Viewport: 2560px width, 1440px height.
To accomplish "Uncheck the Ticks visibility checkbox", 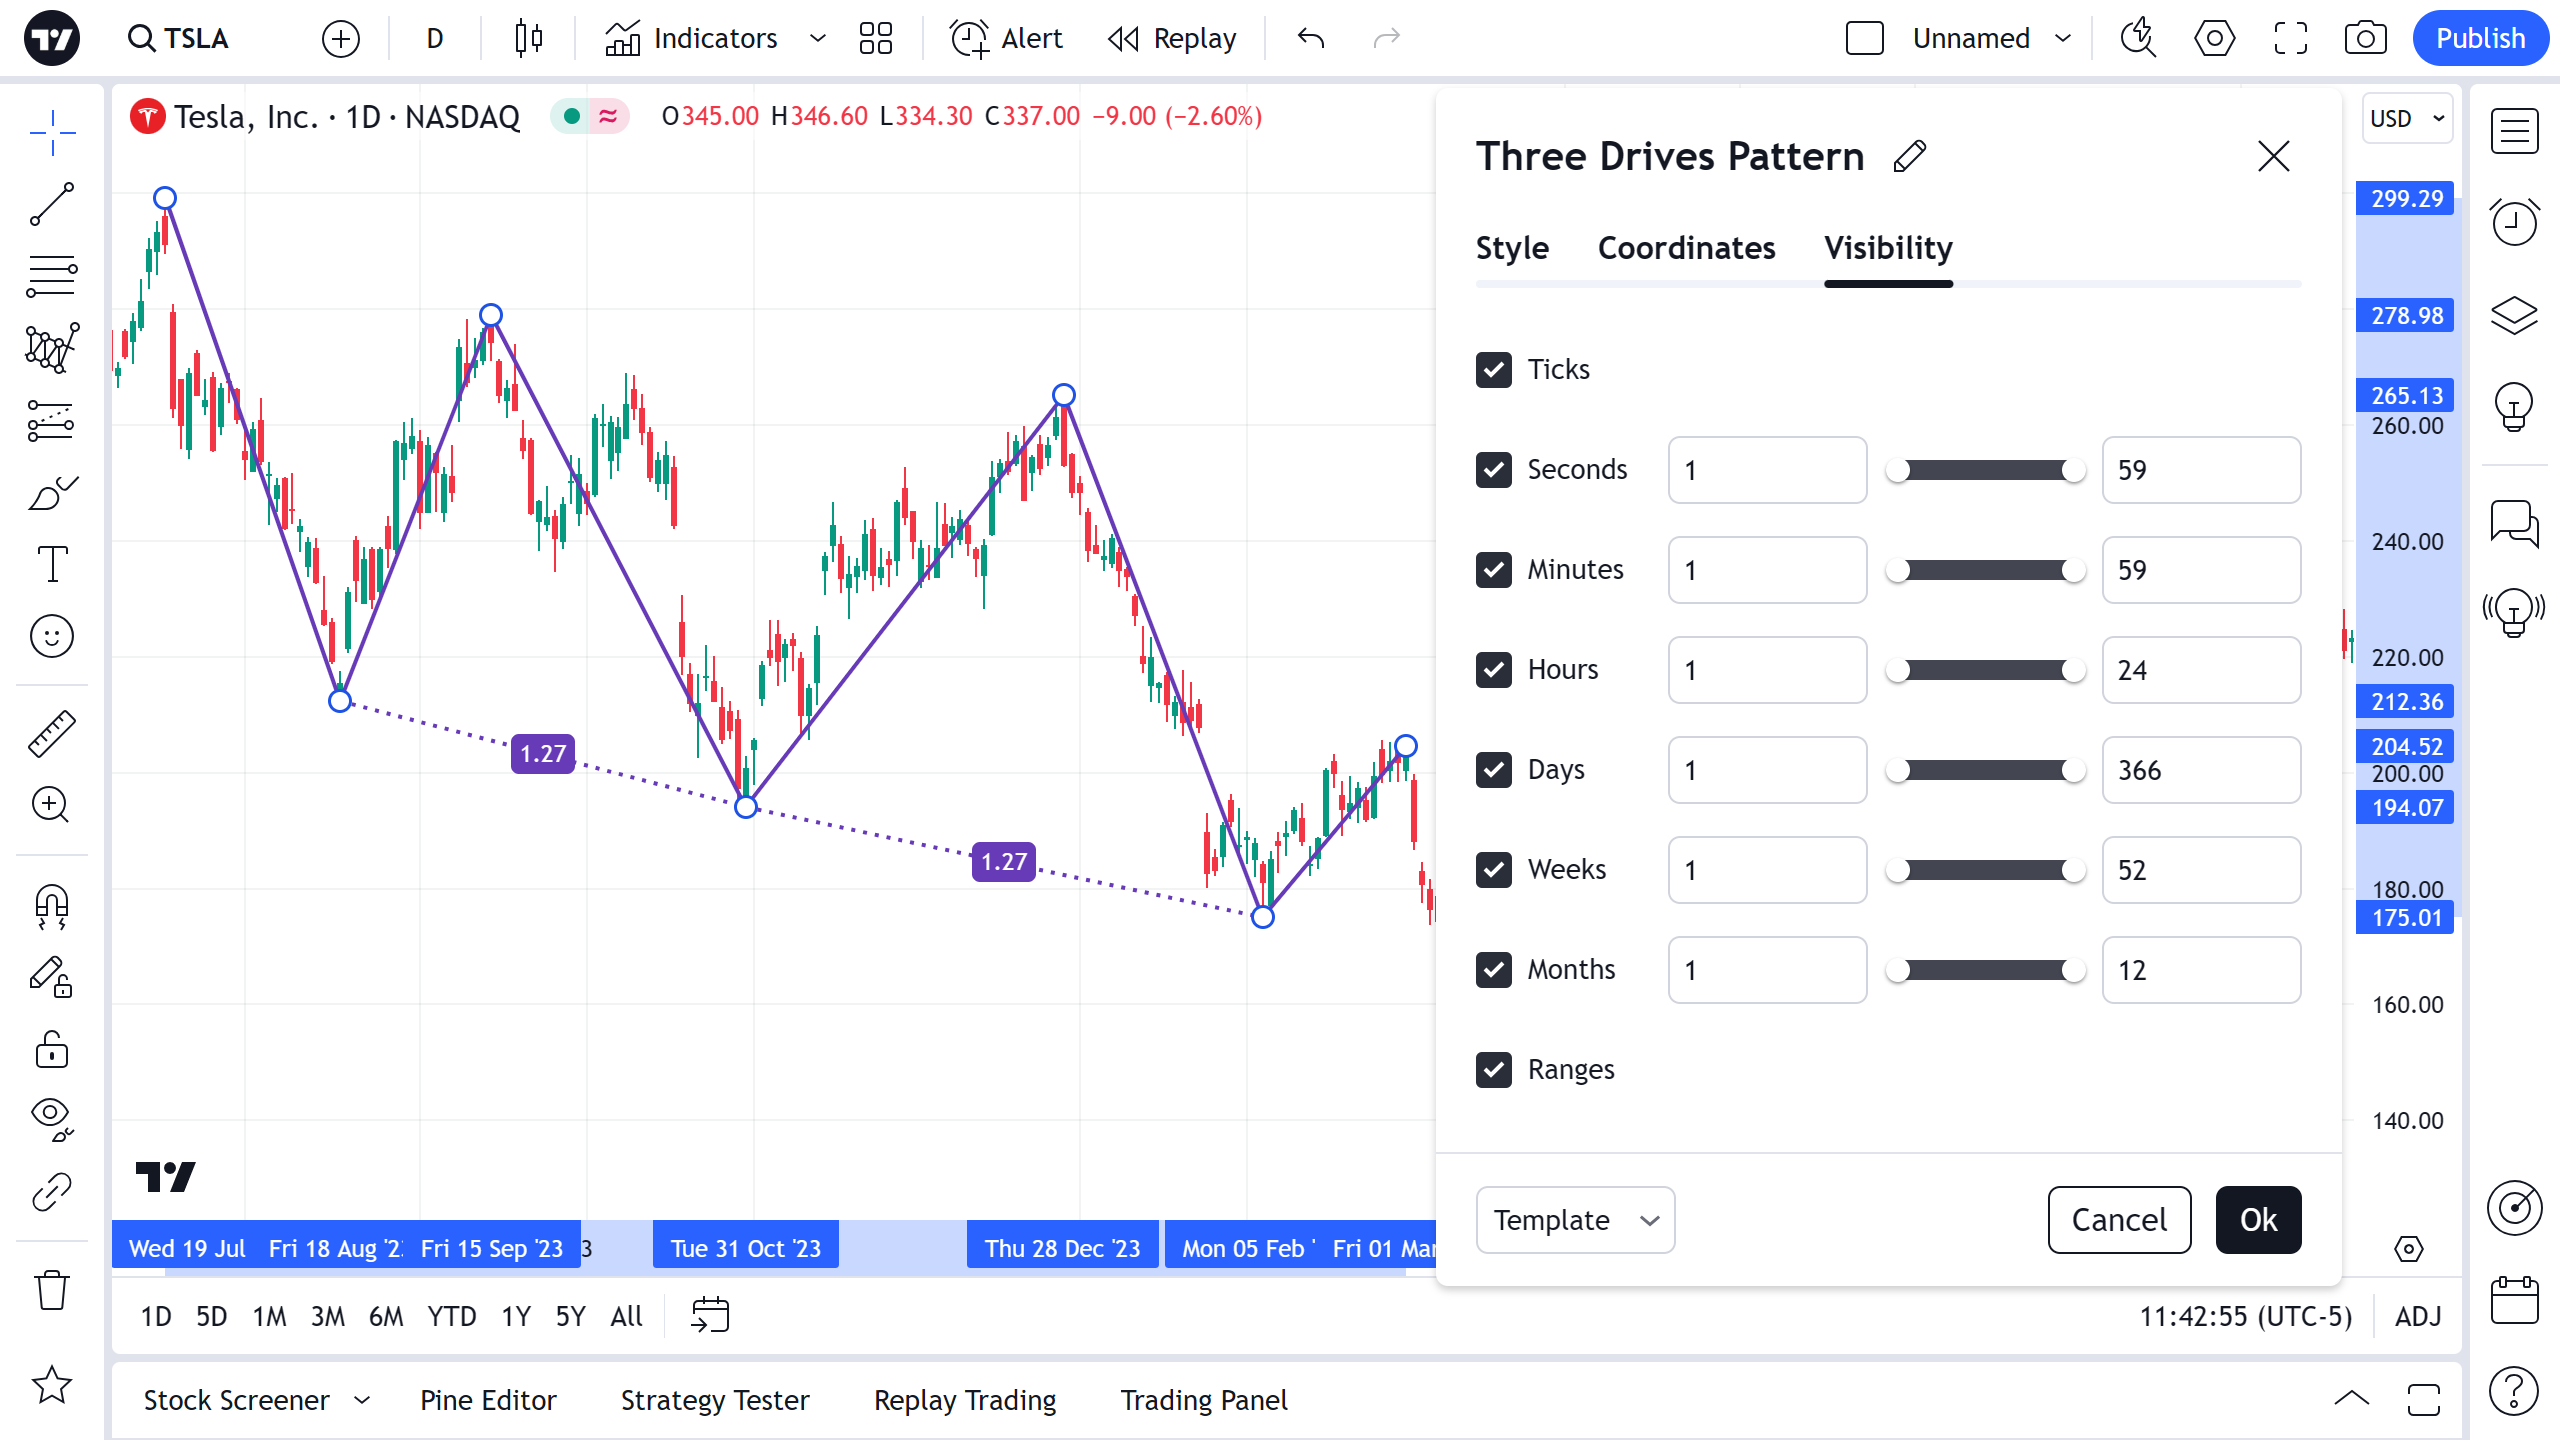I will [x=1494, y=370].
